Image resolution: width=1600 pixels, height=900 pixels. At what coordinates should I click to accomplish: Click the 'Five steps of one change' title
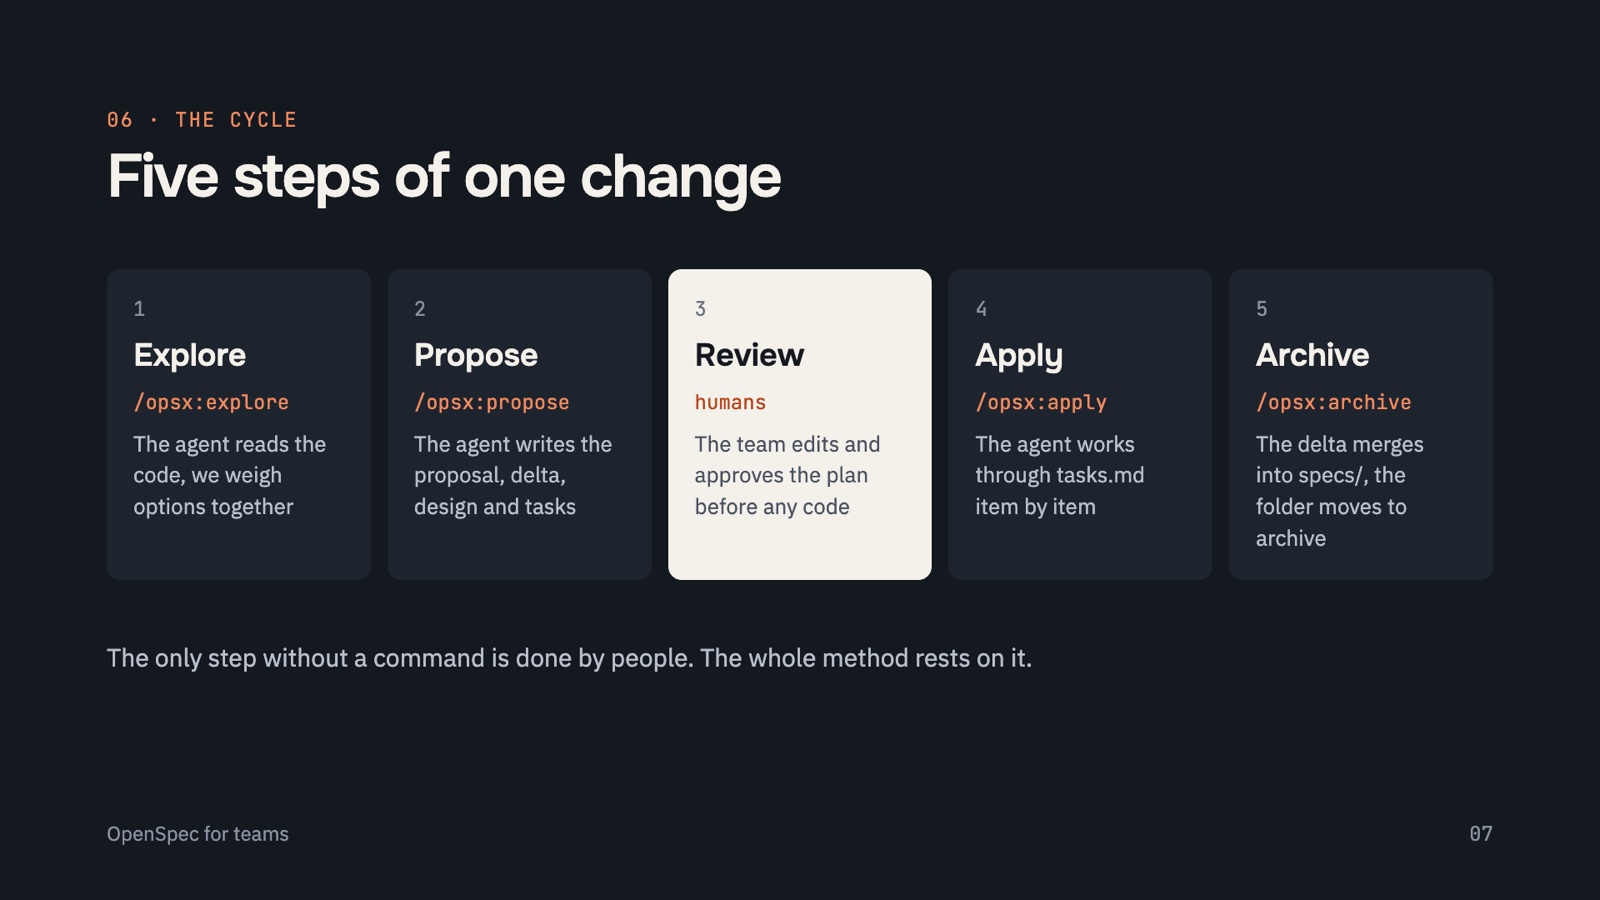[444, 177]
